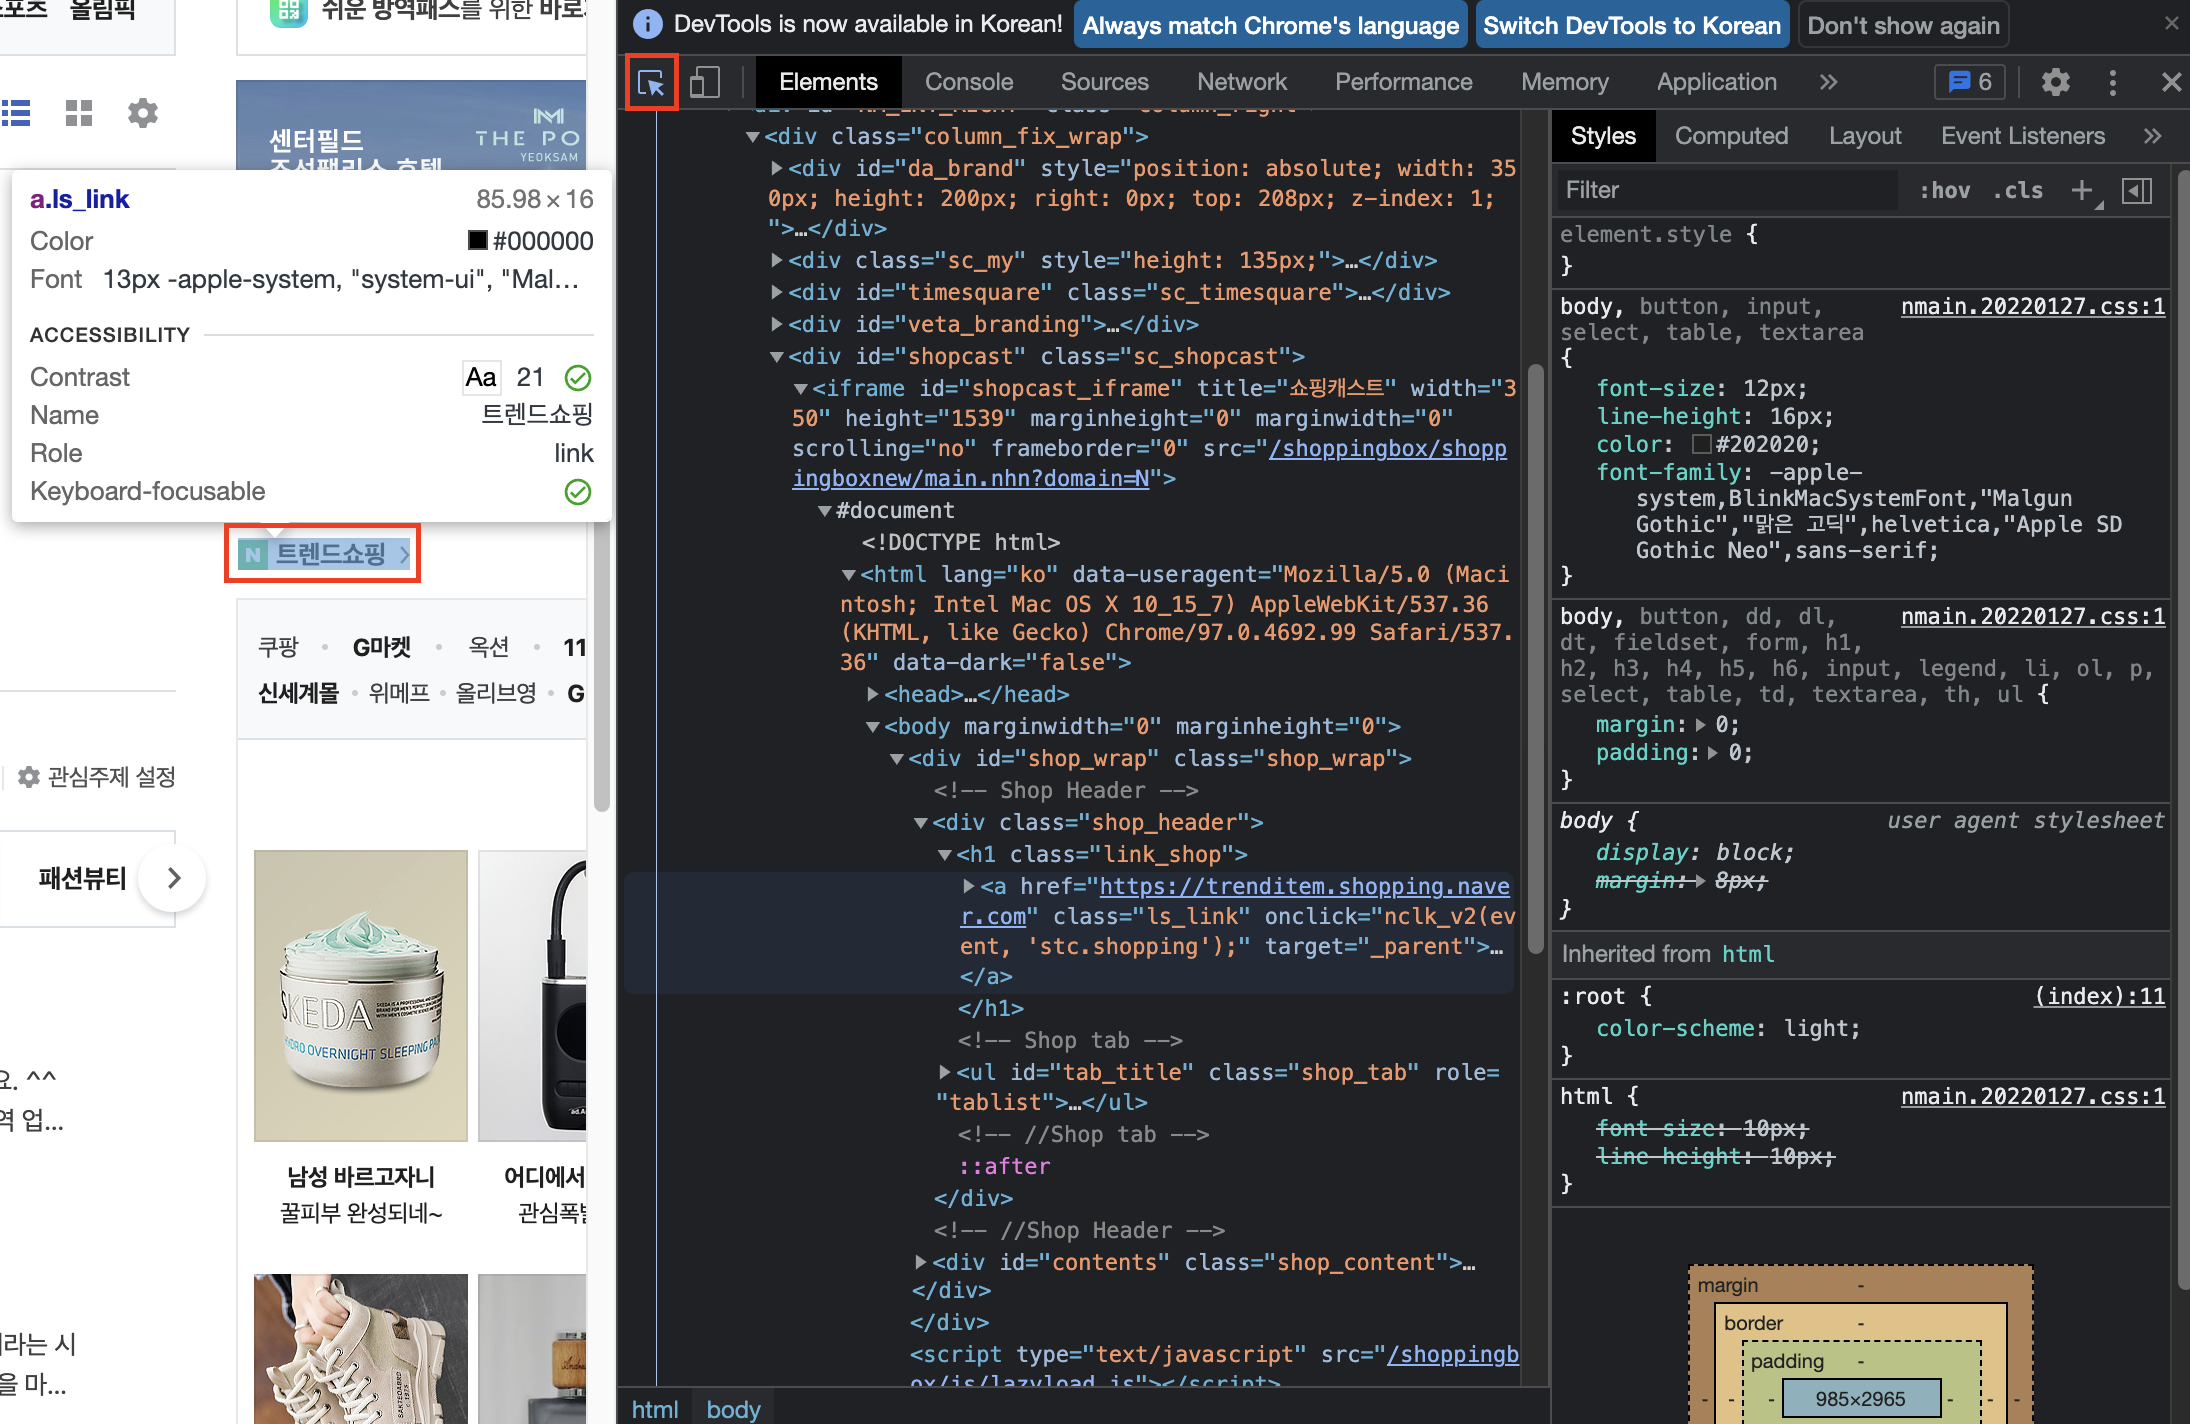Click Don't show again button

[x=1904, y=25]
